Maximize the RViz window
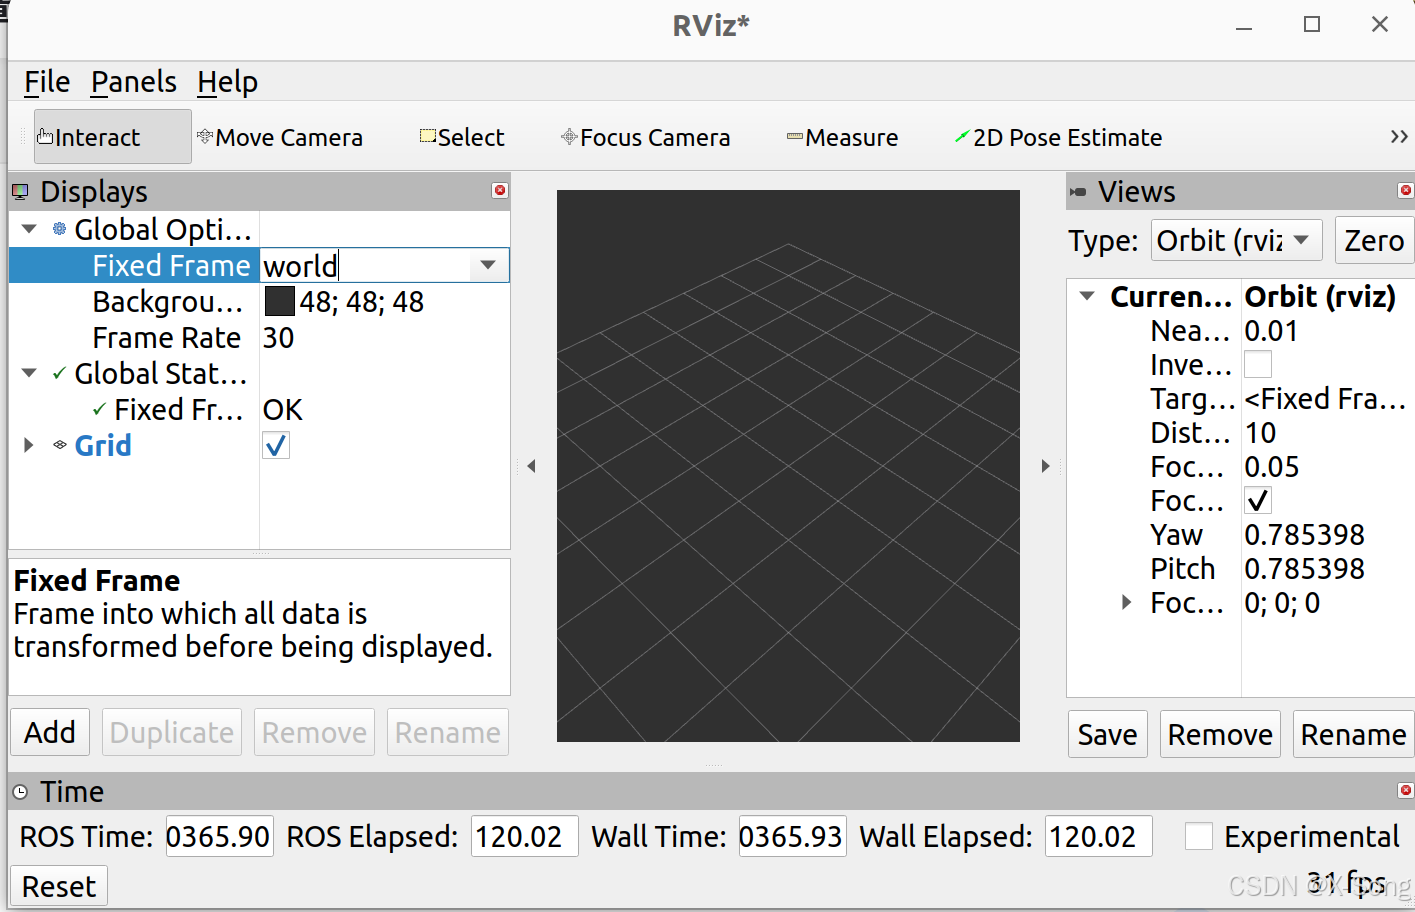Viewport: 1415px width, 912px height. (x=1312, y=25)
